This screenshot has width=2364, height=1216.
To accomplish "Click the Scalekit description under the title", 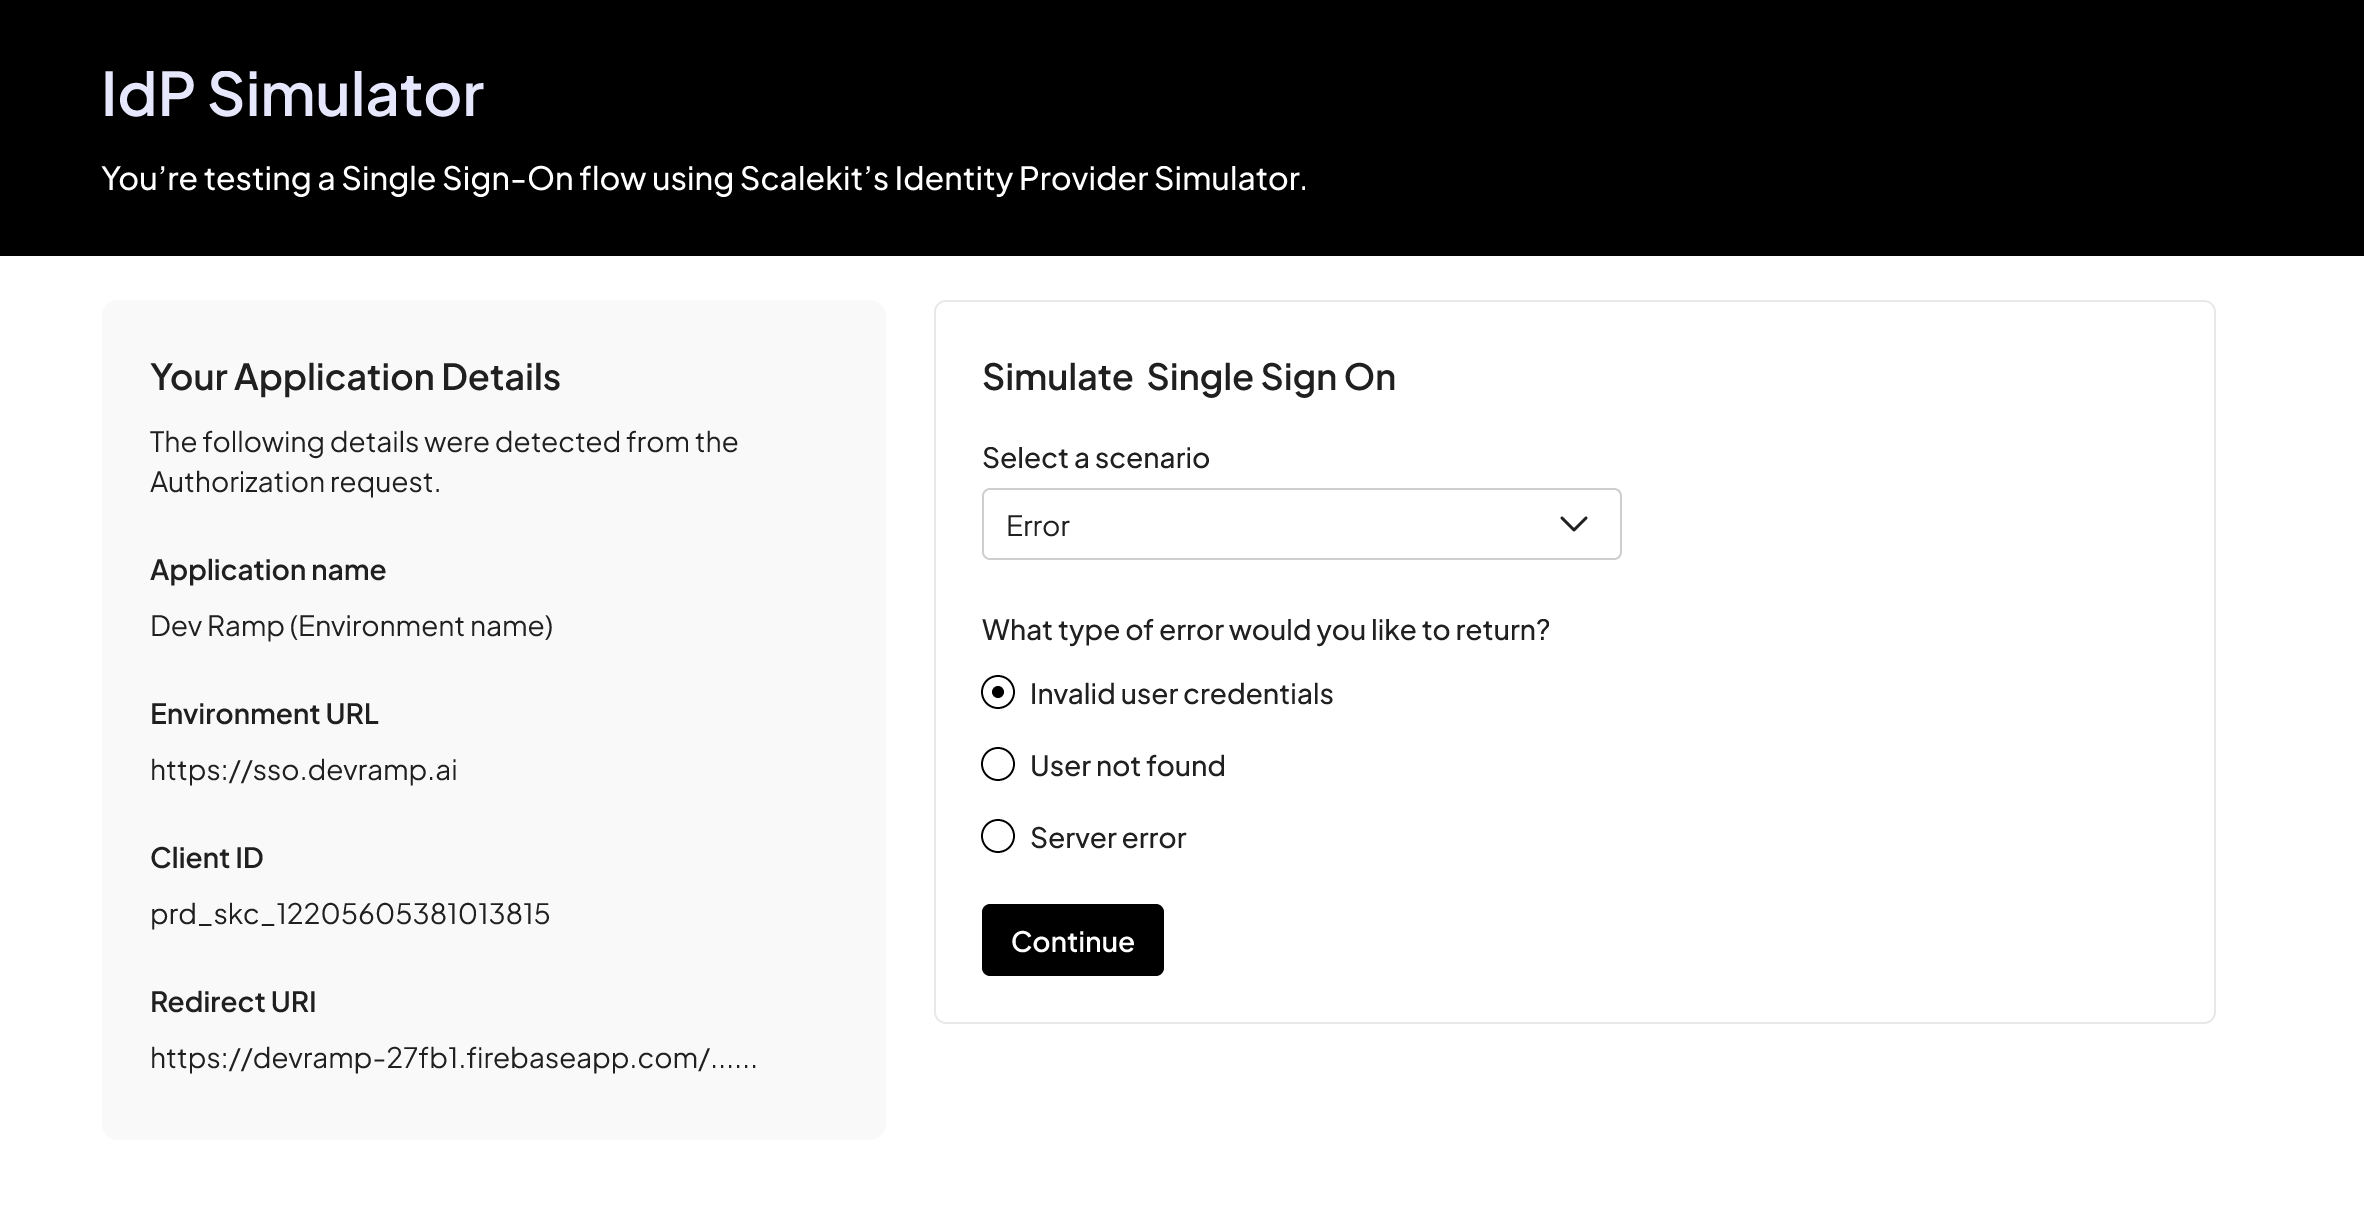I will tap(704, 179).
